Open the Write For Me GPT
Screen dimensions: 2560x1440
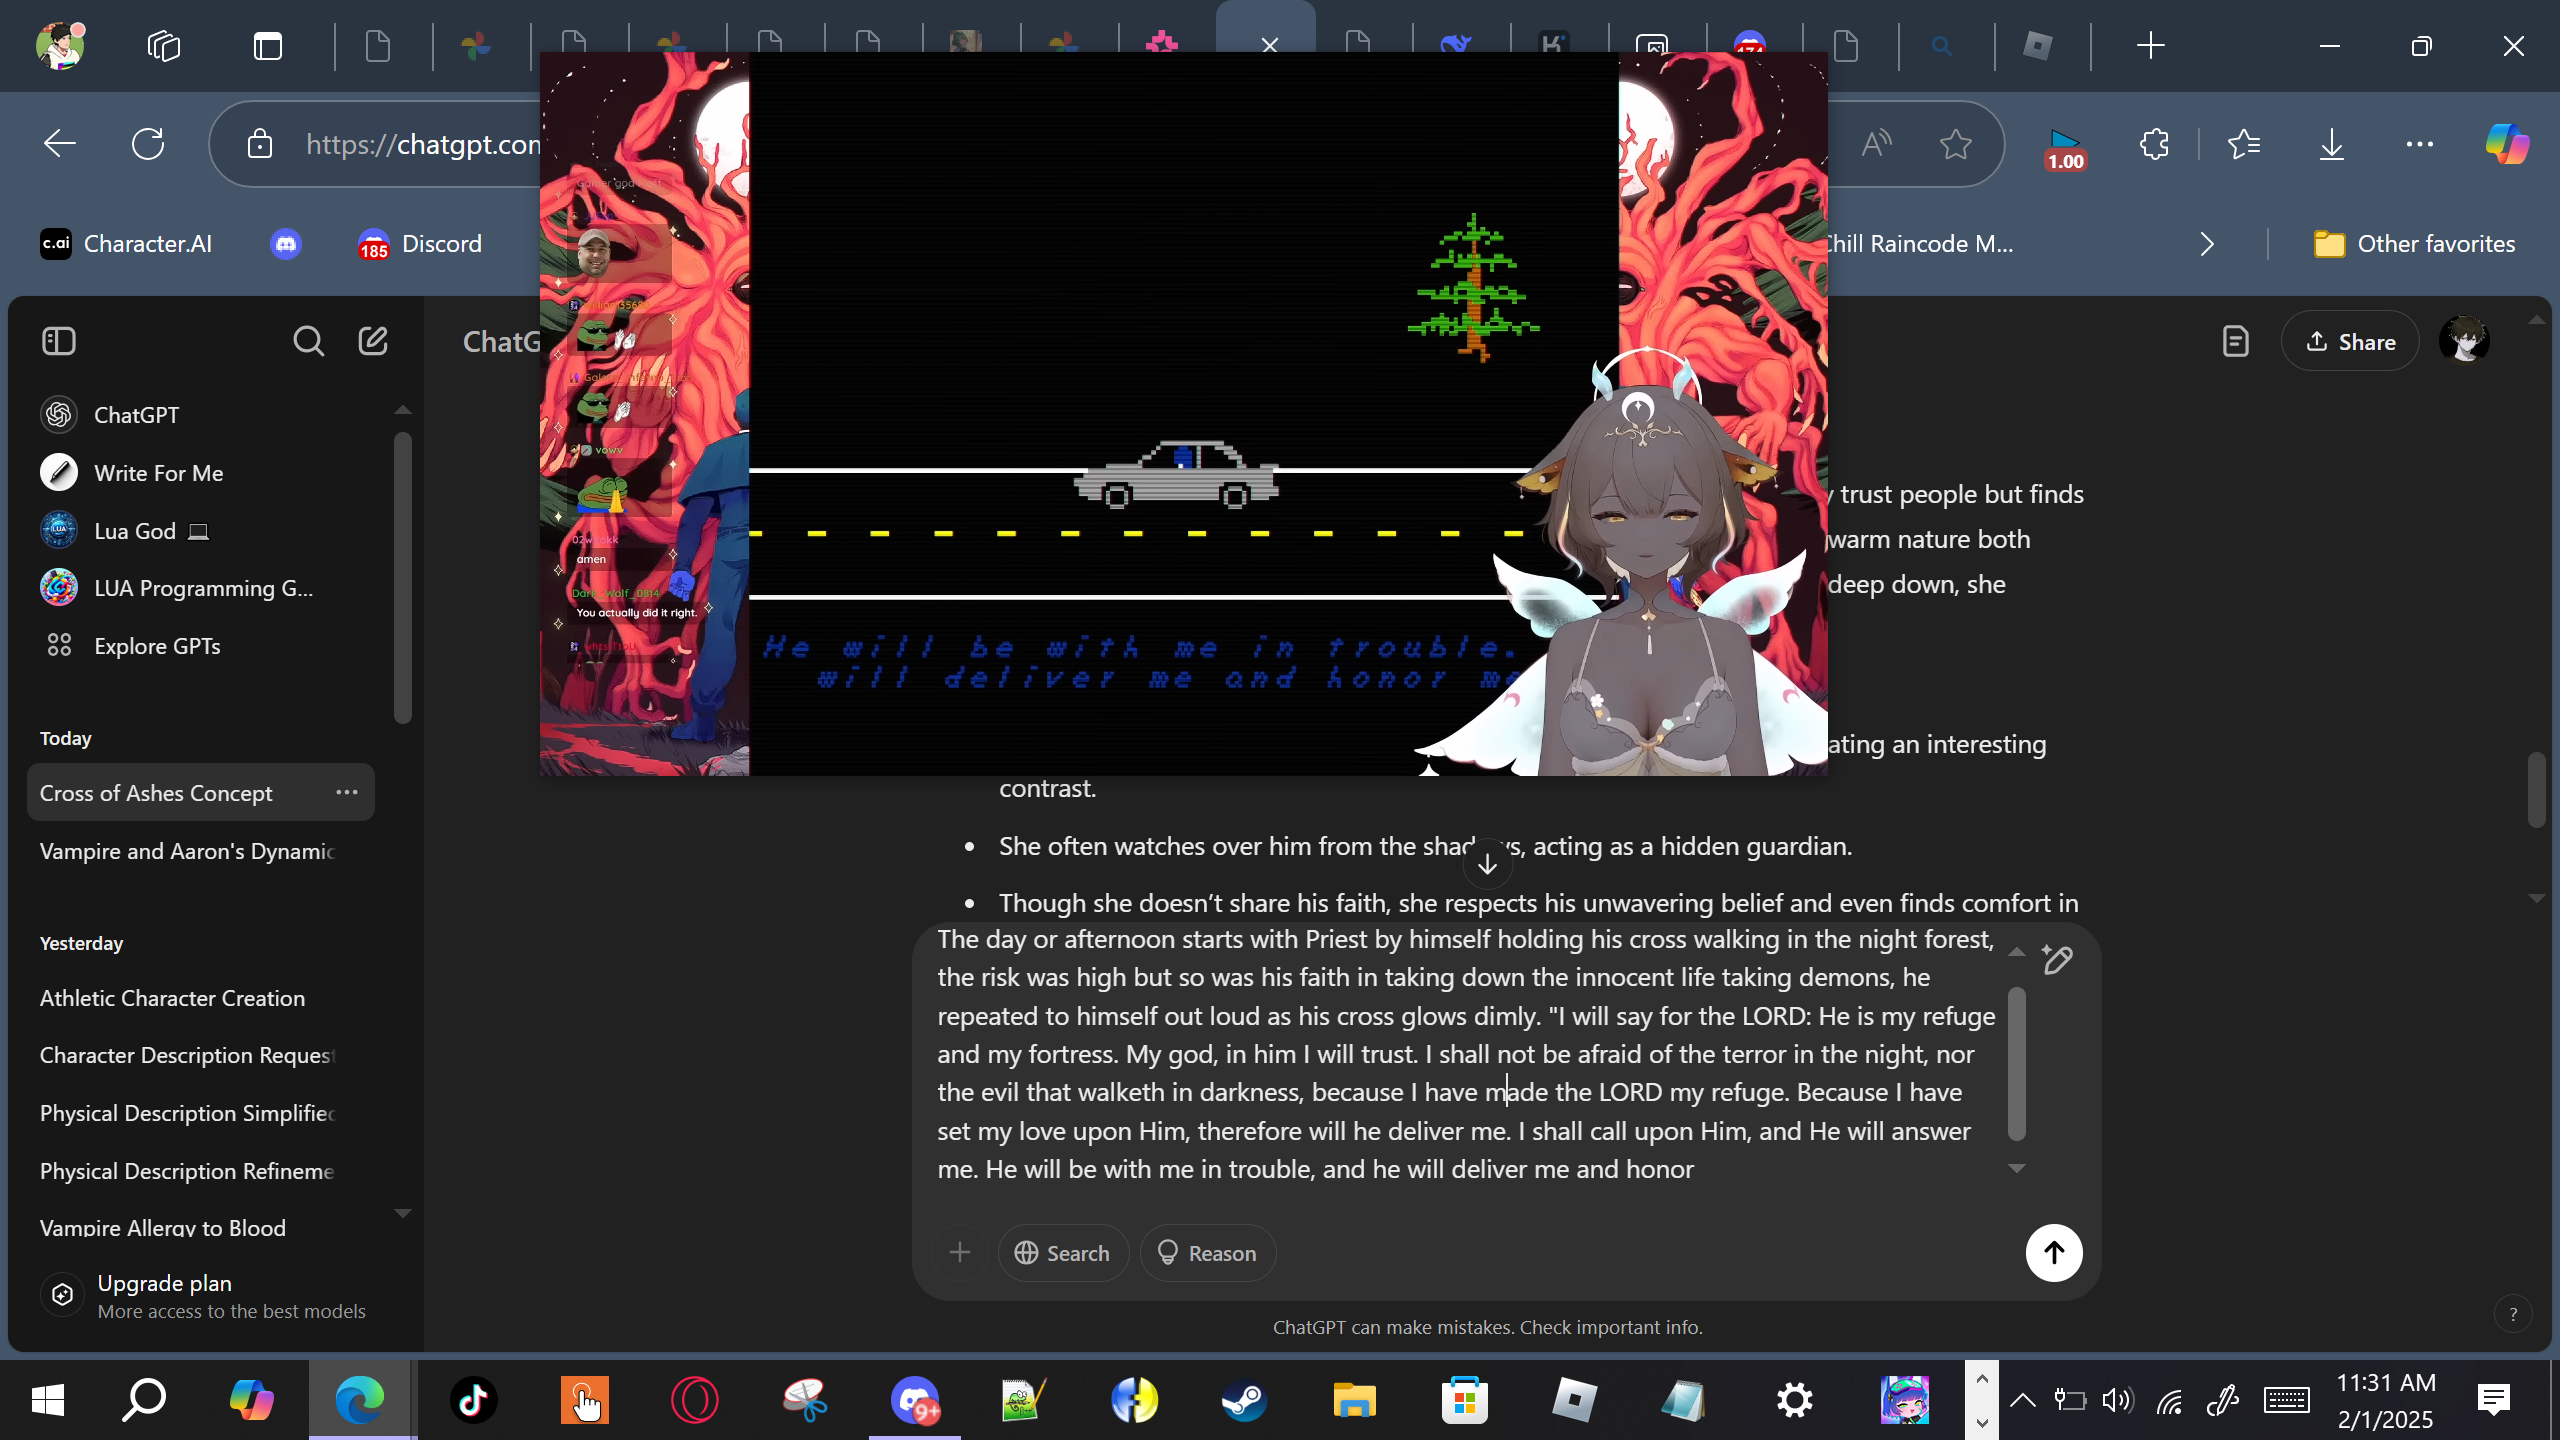pyautogui.click(x=158, y=473)
